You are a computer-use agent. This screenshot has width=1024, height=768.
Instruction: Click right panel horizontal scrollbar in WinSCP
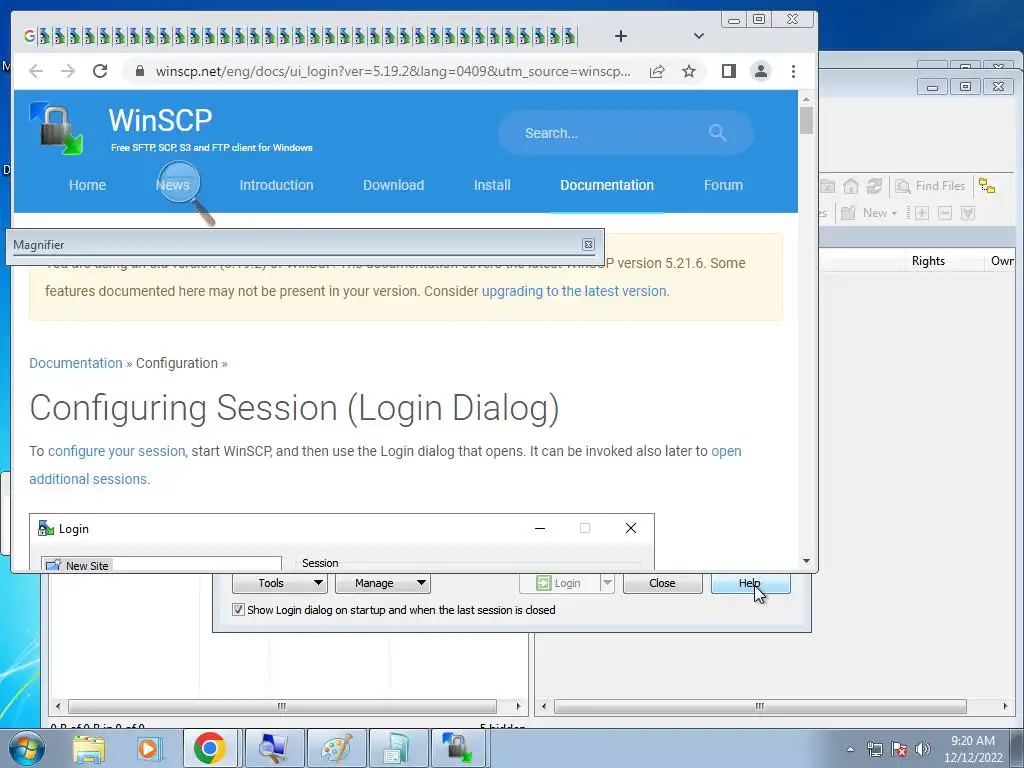click(760, 706)
